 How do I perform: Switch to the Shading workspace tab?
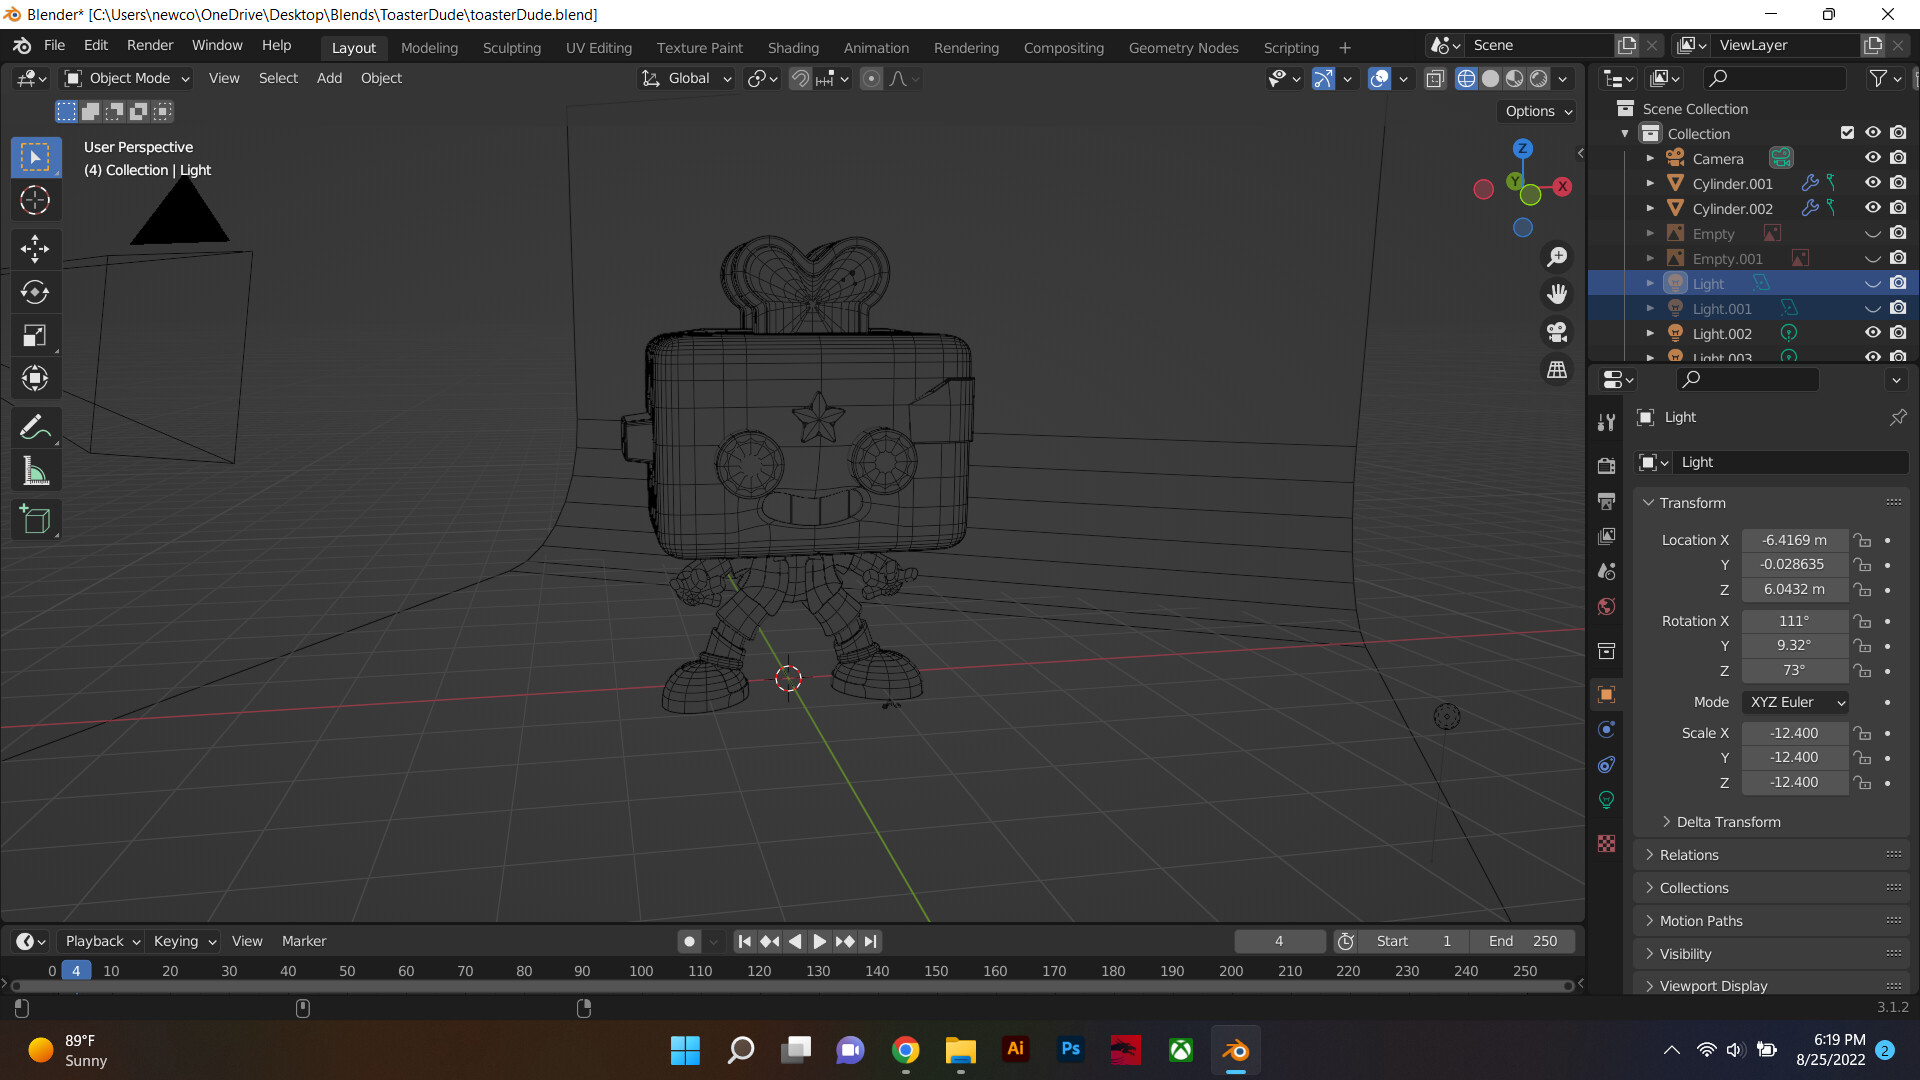pyautogui.click(x=793, y=47)
